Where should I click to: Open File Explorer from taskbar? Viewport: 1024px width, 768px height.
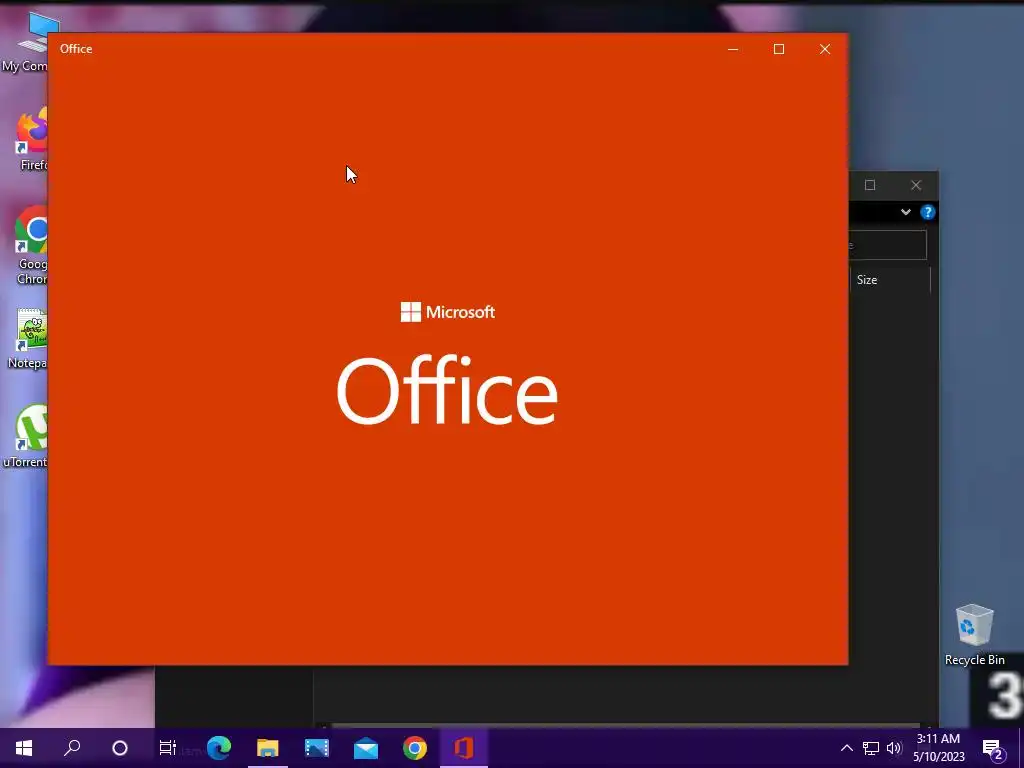click(x=268, y=748)
